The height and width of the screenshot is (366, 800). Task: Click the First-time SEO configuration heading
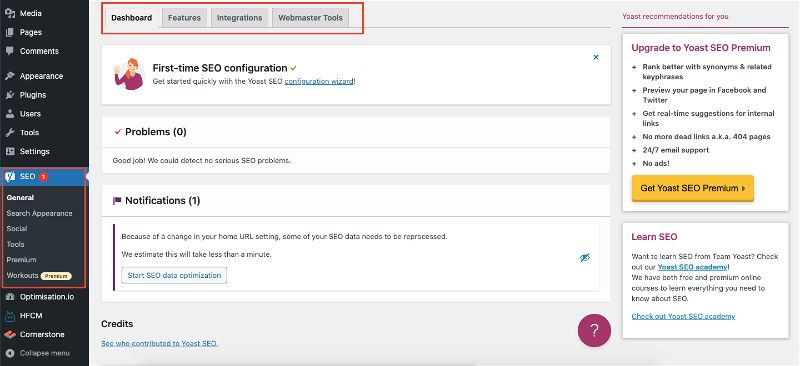[220, 68]
